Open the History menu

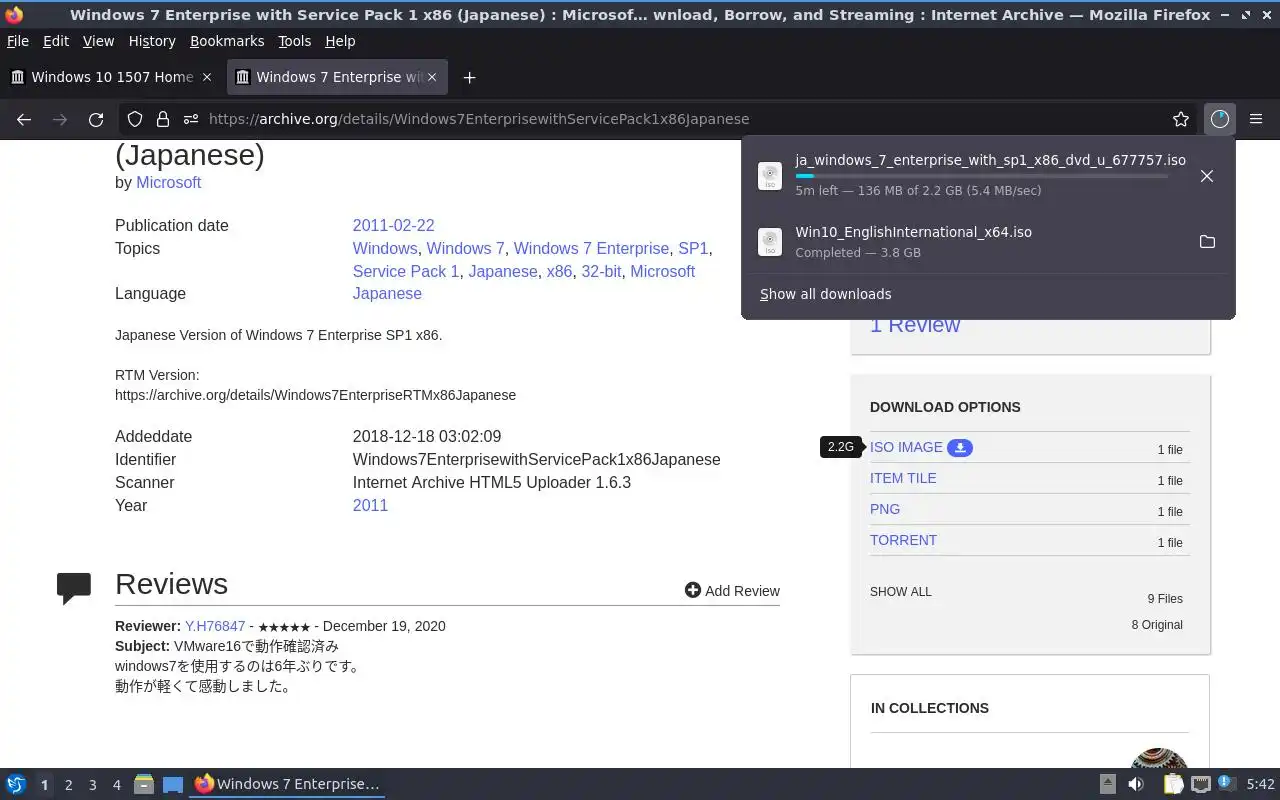(152, 41)
